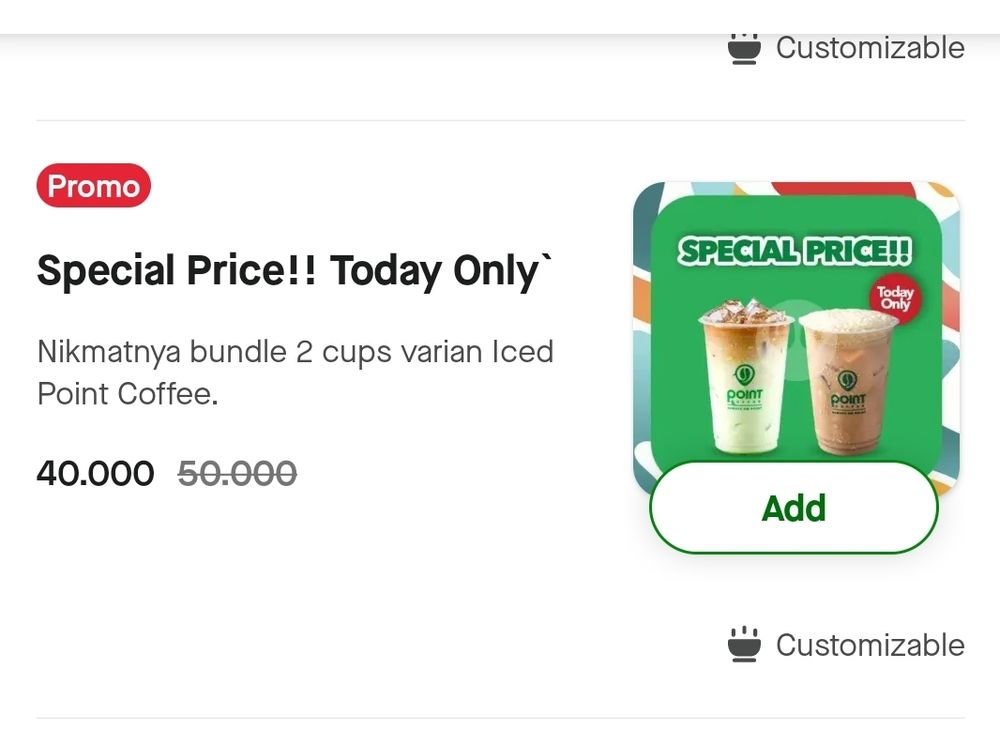Tap the brown iced coffee cup
Image resolution: width=1000 pixels, height=746 pixels.
click(x=850, y=400)
